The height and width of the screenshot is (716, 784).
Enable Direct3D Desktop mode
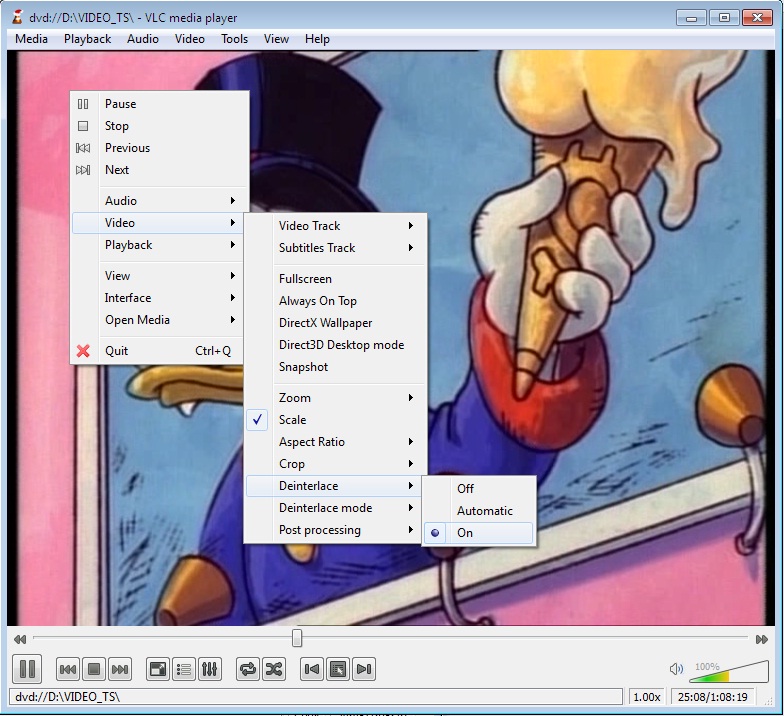click(336, 345)
